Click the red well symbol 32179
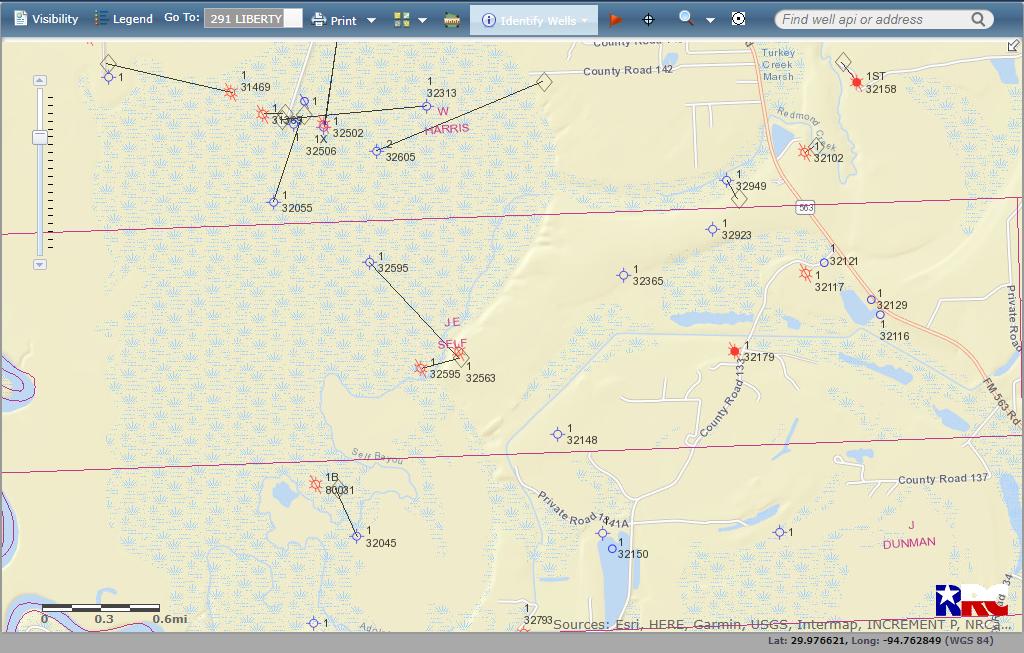Screen dimensions: 1024x653 click(735, 351)
